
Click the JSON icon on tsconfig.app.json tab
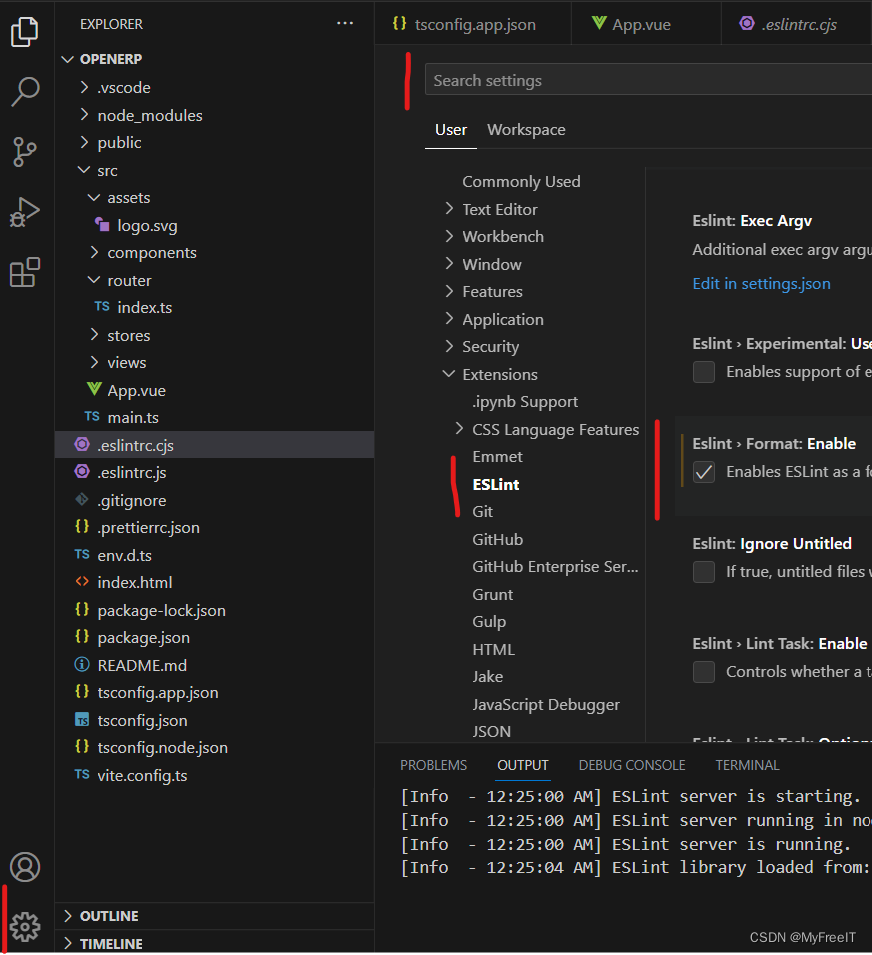(399, 23)
